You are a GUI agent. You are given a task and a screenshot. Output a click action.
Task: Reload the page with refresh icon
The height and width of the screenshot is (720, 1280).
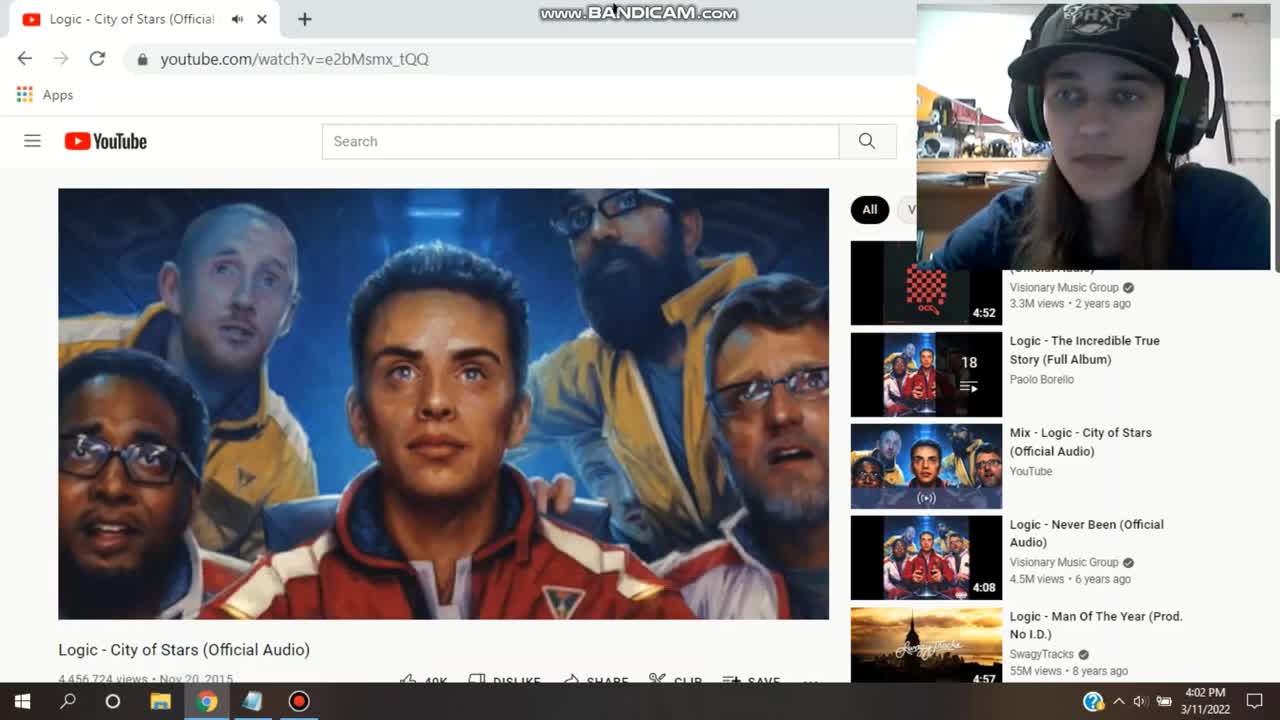pos(97,59)
